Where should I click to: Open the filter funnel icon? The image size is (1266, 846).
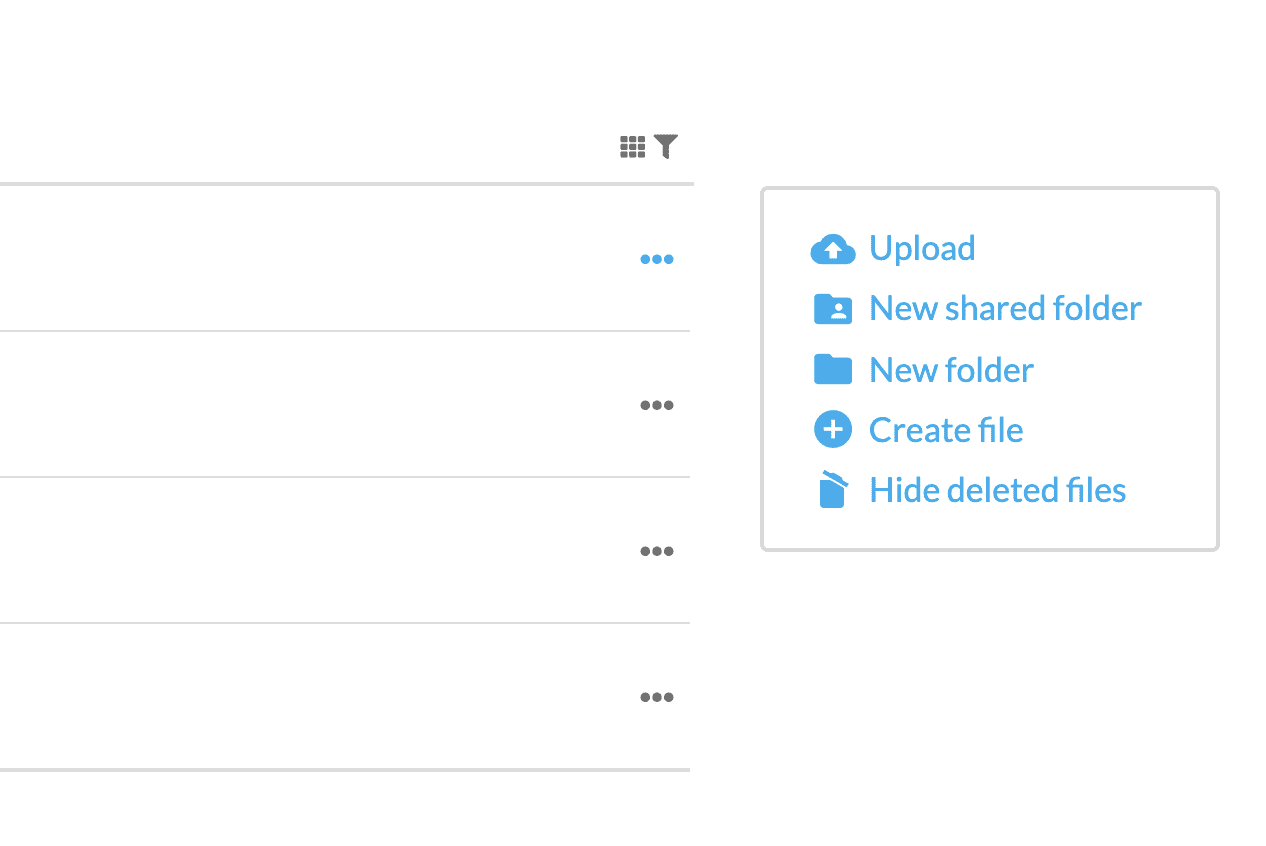click(666, 147)
